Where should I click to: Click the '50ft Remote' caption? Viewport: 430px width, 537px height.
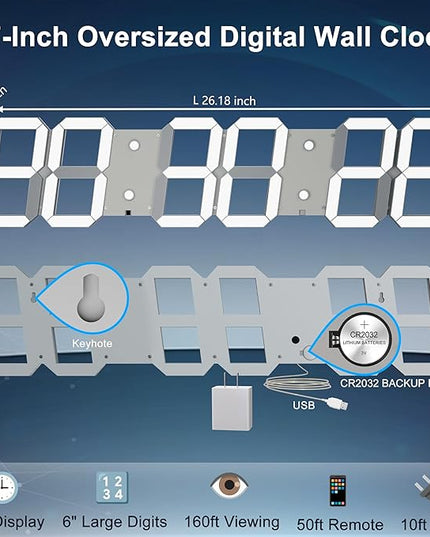tap(340, 524)
